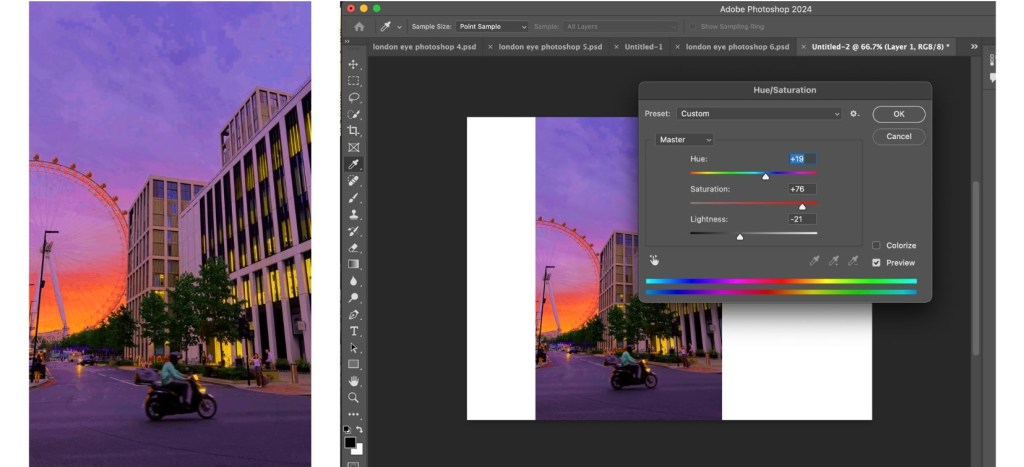Select the Move tool
This screenshot has width=1024, height=467.
point(353,64)
